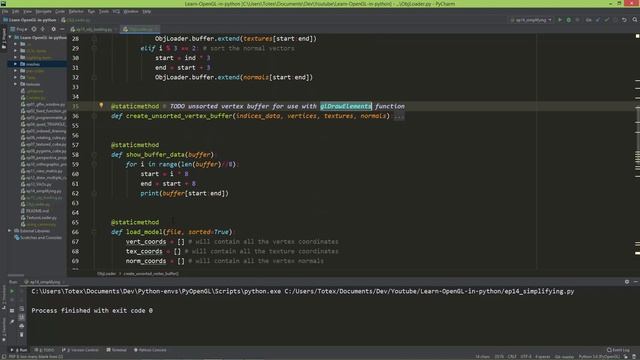This screenshot has height=360, width=640.
Task: Open the Terminal tool window tab
Action: coord(116,350)
